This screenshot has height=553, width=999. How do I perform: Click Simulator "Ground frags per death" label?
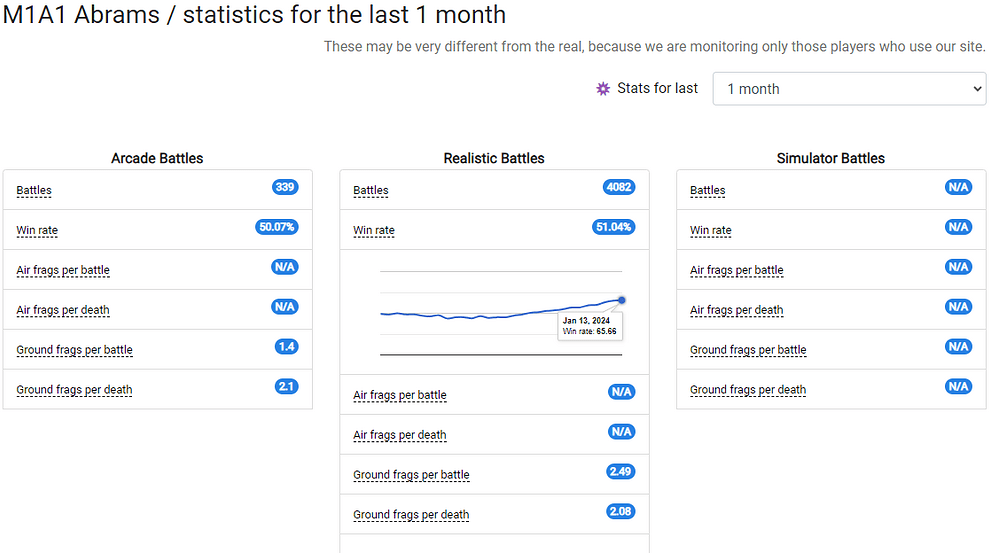[749, 390]
